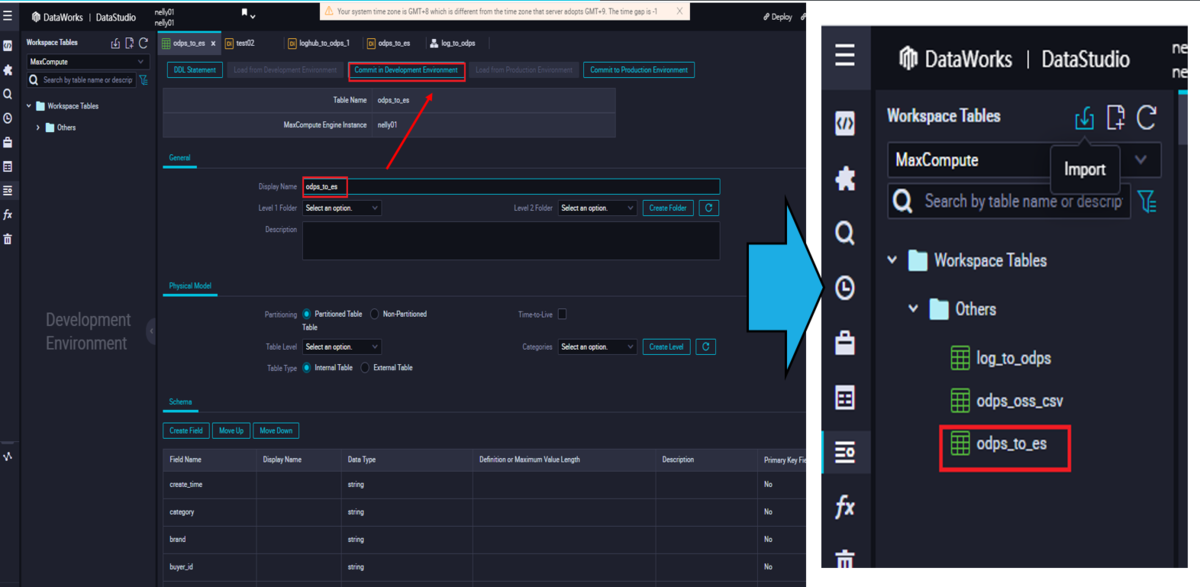The image size is (1200, 587).
Task: Open the Categories dropdown
Action: pyautogui.click(x=597, y=346)
